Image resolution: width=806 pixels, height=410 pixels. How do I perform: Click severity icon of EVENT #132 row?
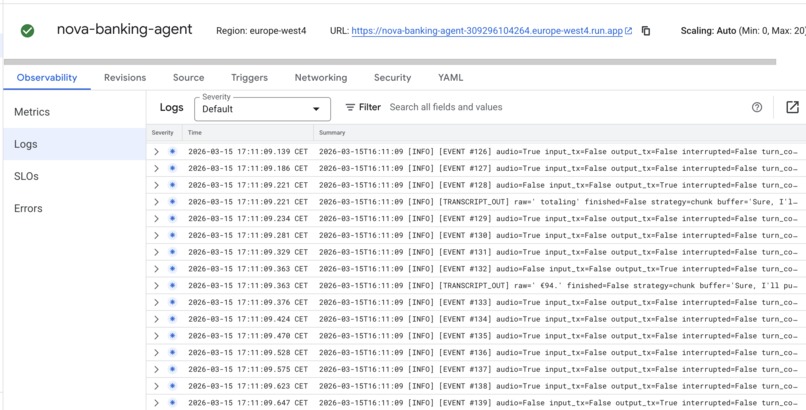tap(172, 269)
